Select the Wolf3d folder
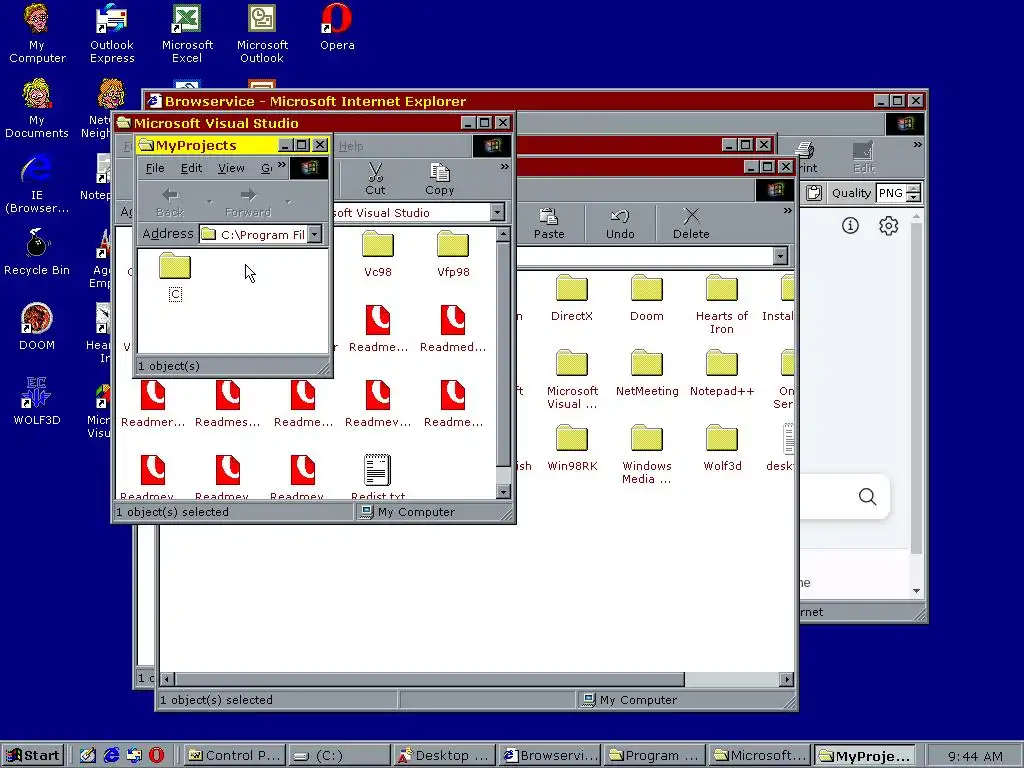Screen dimensions: 1024x768 pyautogui.click(x=722, y=449)
